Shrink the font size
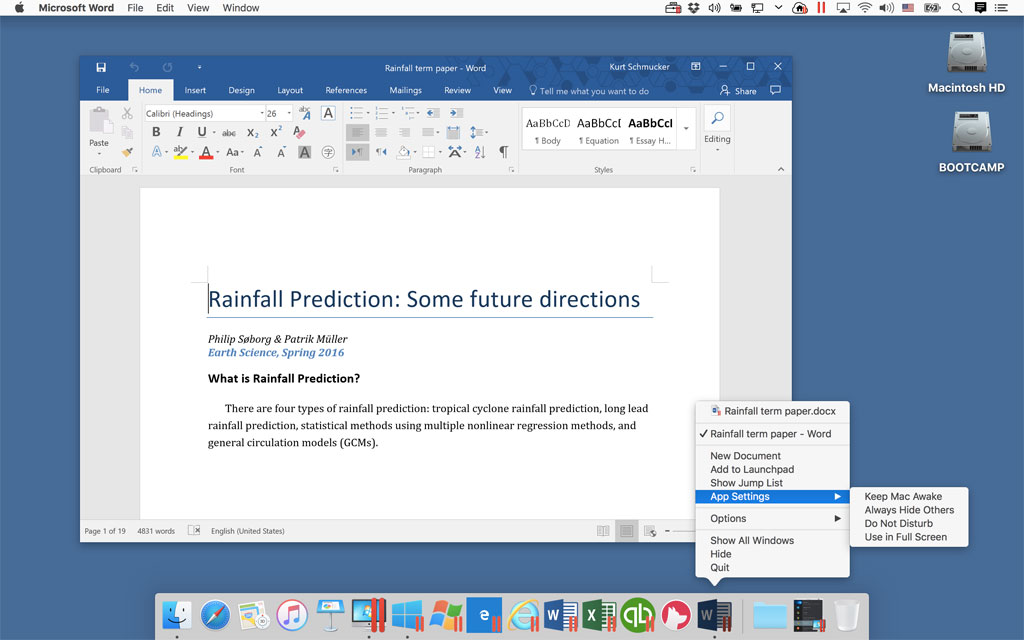Viewport: 1024px width, 640px height. tap(281, 152)
